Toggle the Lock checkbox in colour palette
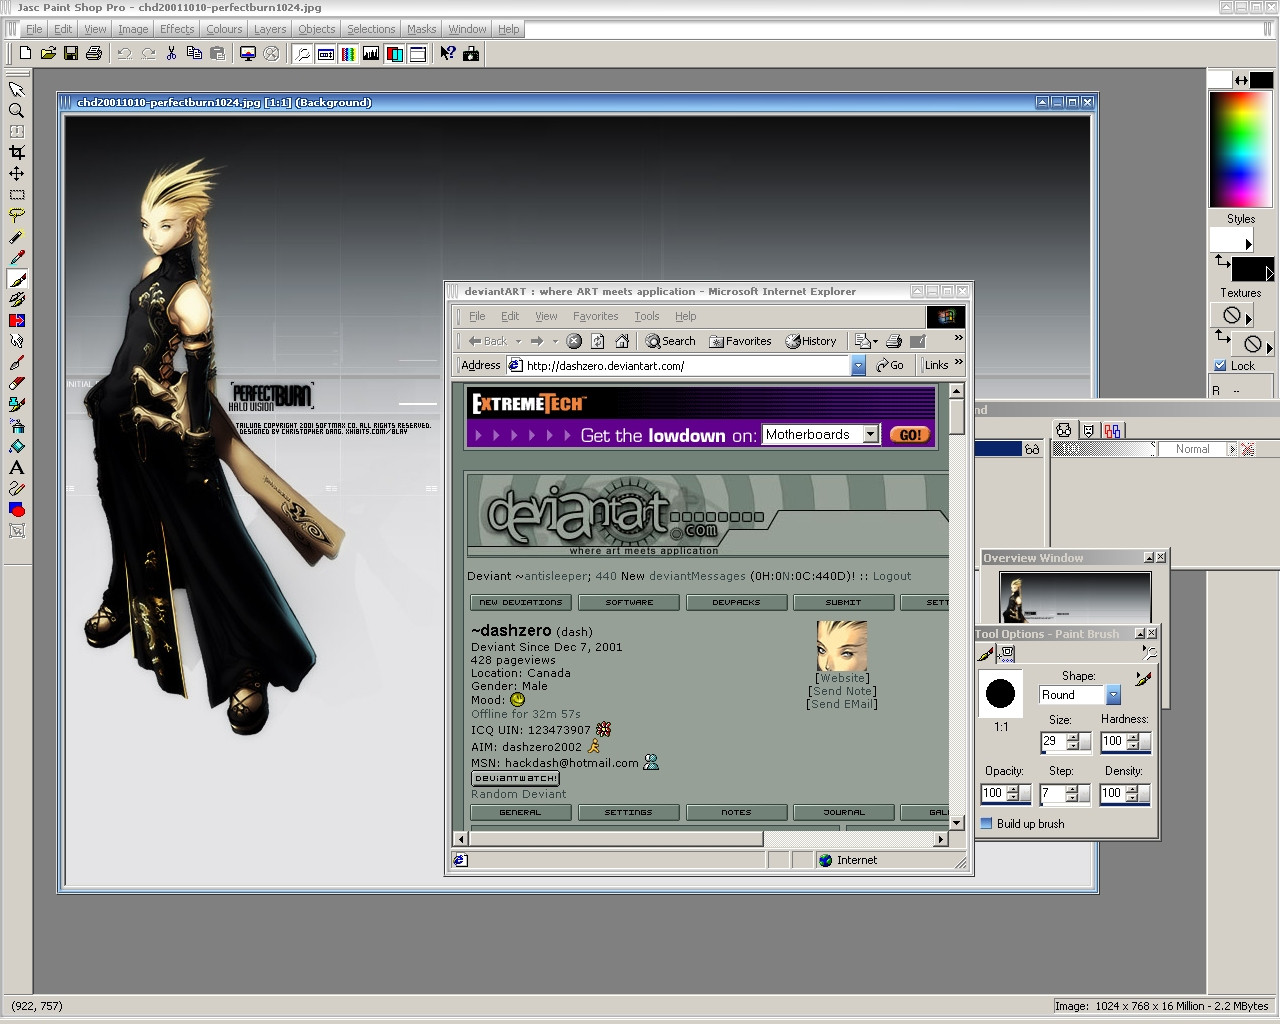The image size is (1280, 1024). coord(1220,365)
